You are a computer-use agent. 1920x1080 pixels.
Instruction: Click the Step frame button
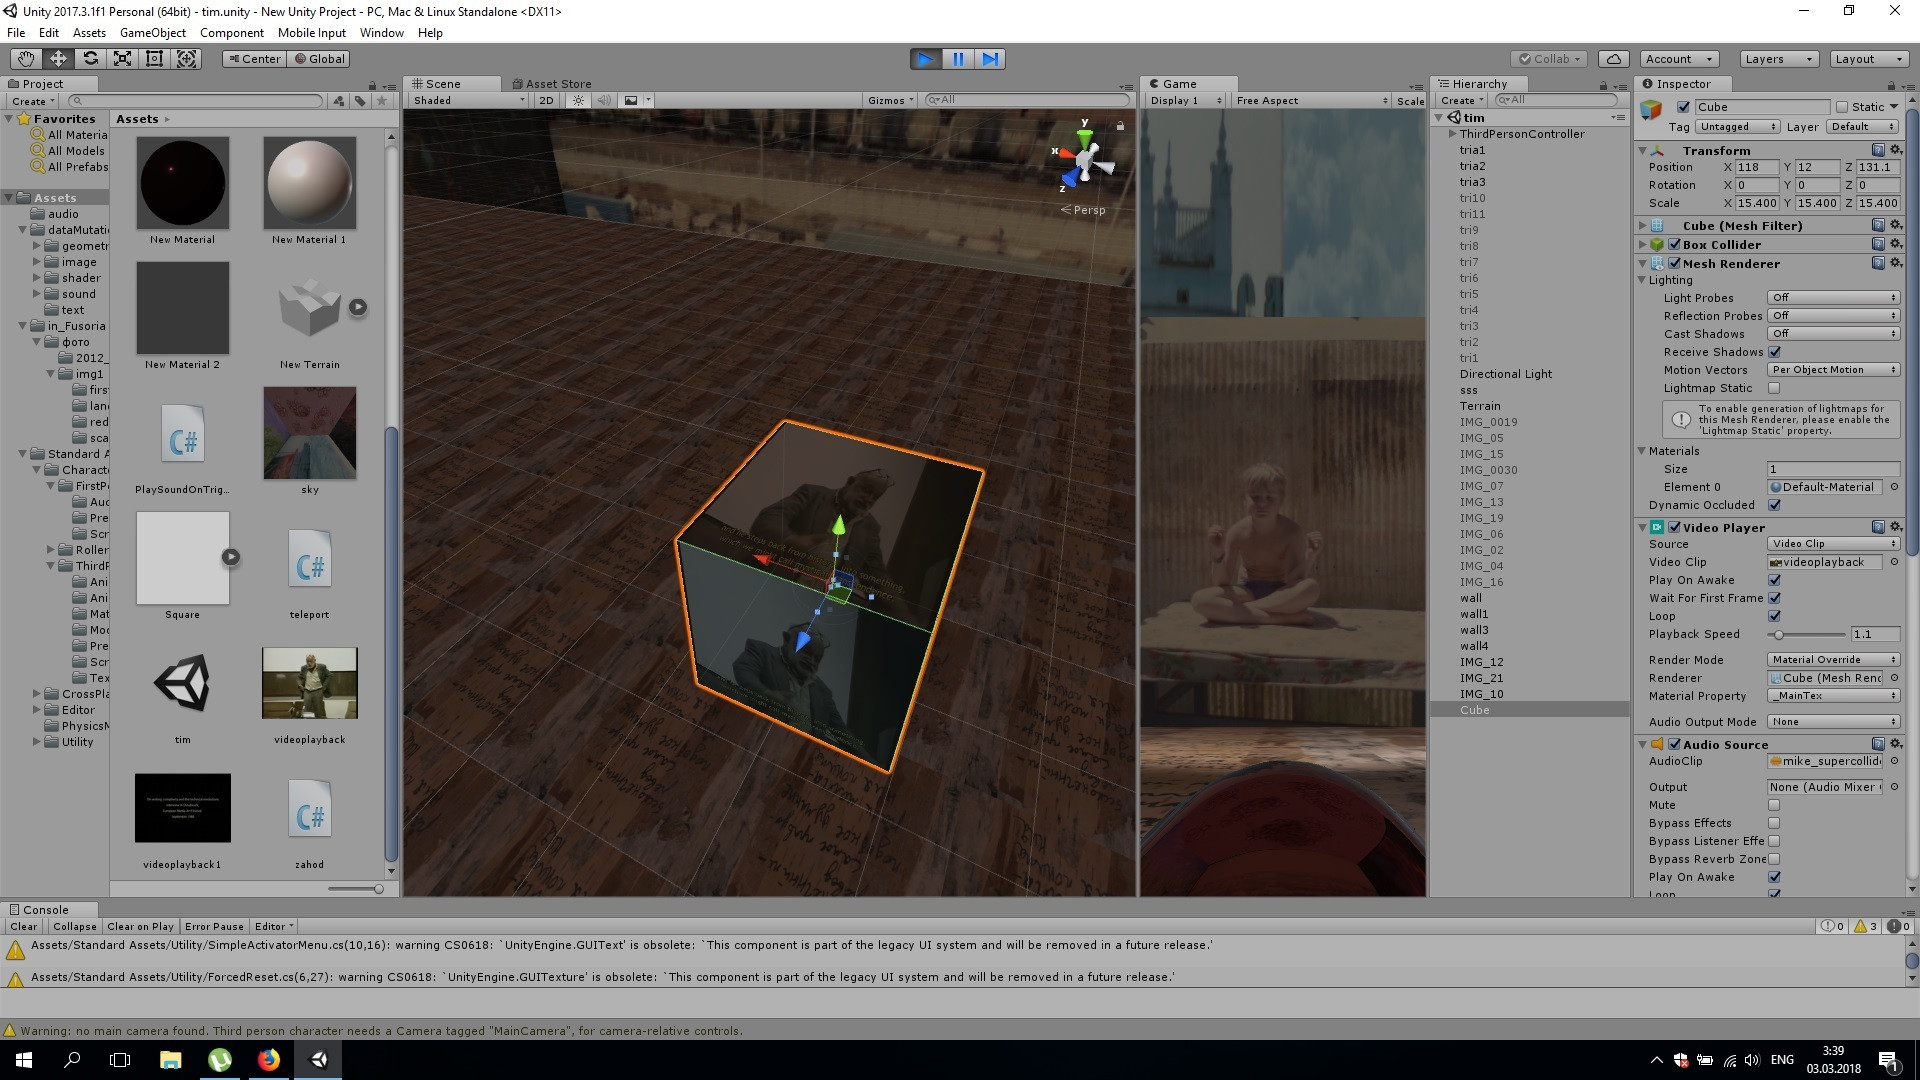(990, 59)
